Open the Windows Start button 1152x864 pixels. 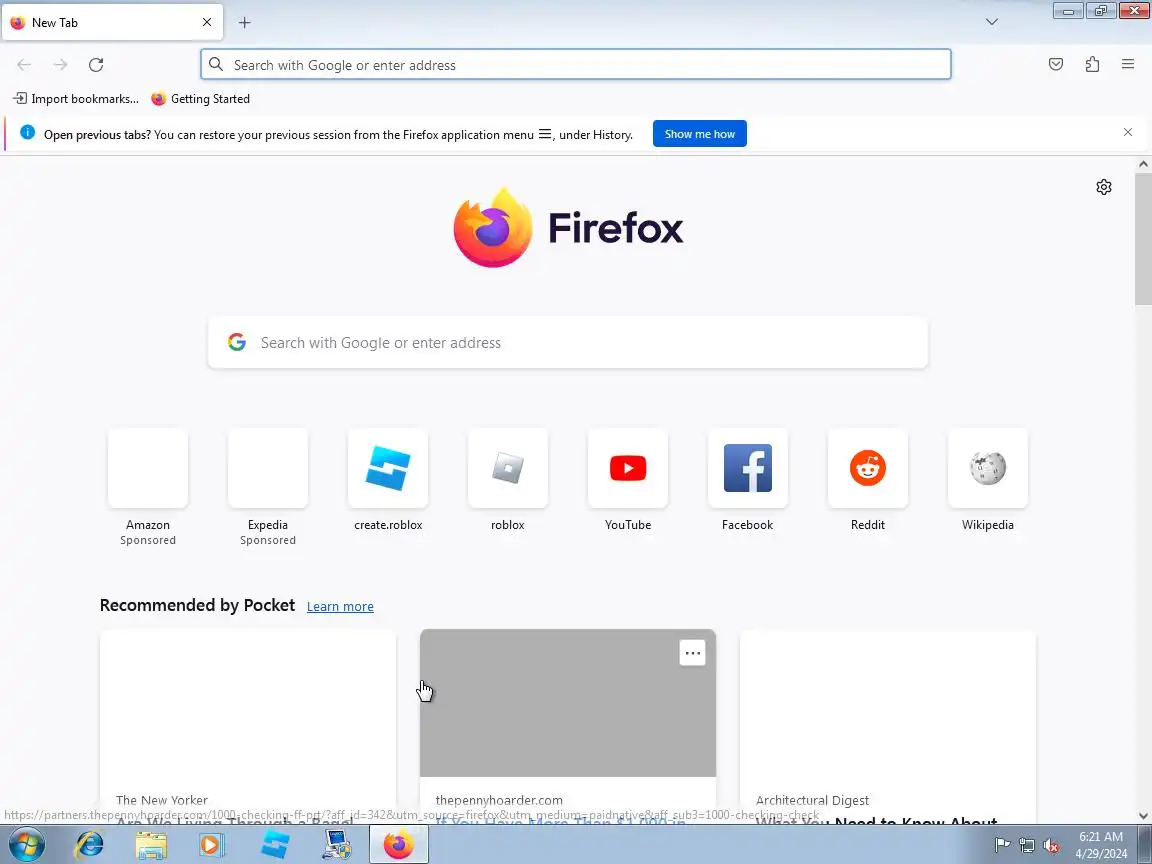point(26,845)
